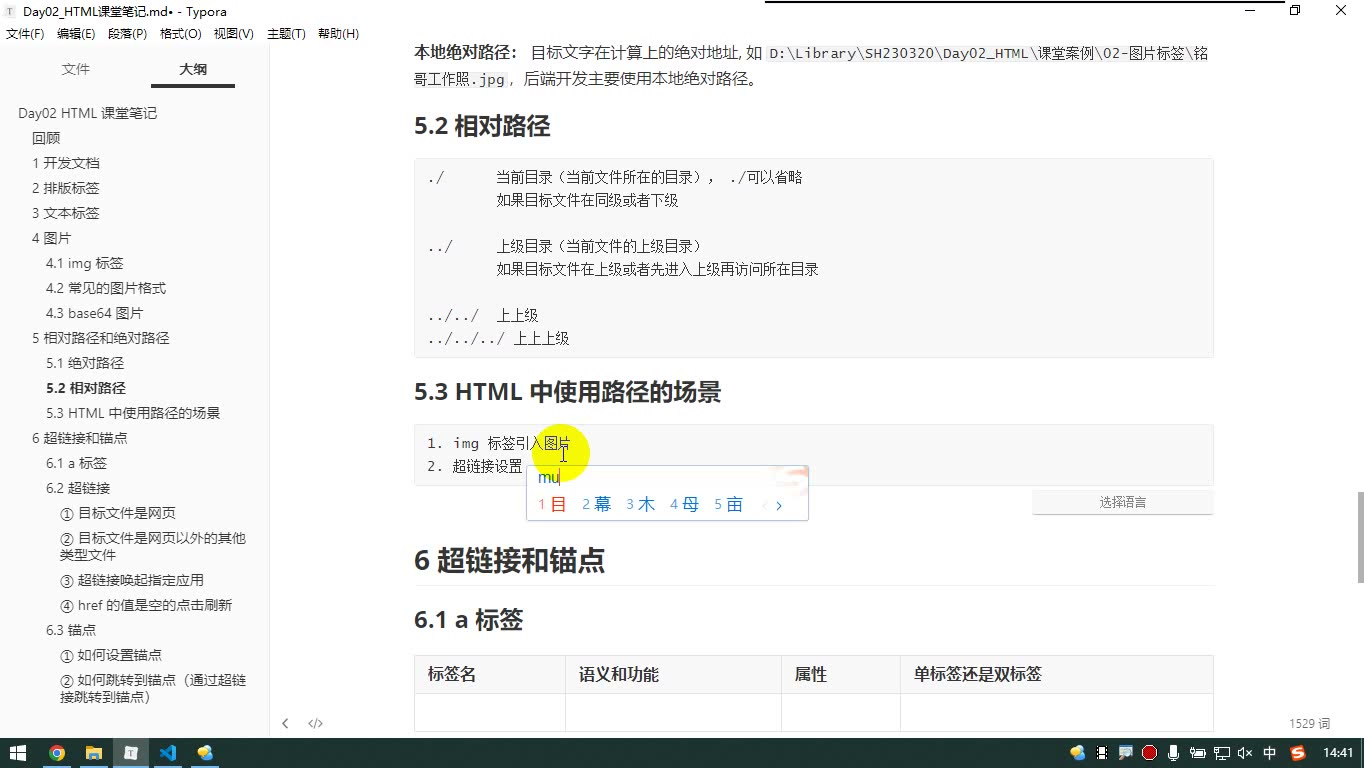Image resolution: width=1364 pixels, height=768 pixels.
Task: Open Visual Studio Code from the taskbar
Action: (167, 753)
